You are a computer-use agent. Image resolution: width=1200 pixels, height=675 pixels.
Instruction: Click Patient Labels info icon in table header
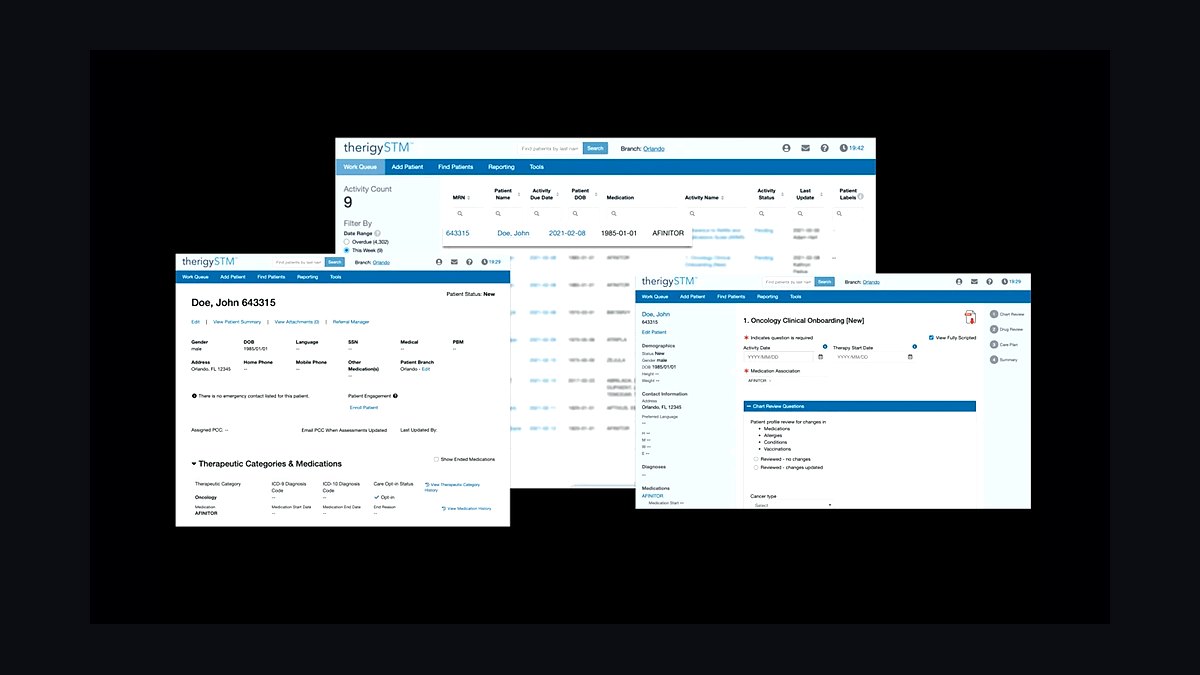click(x=860, y=196)
